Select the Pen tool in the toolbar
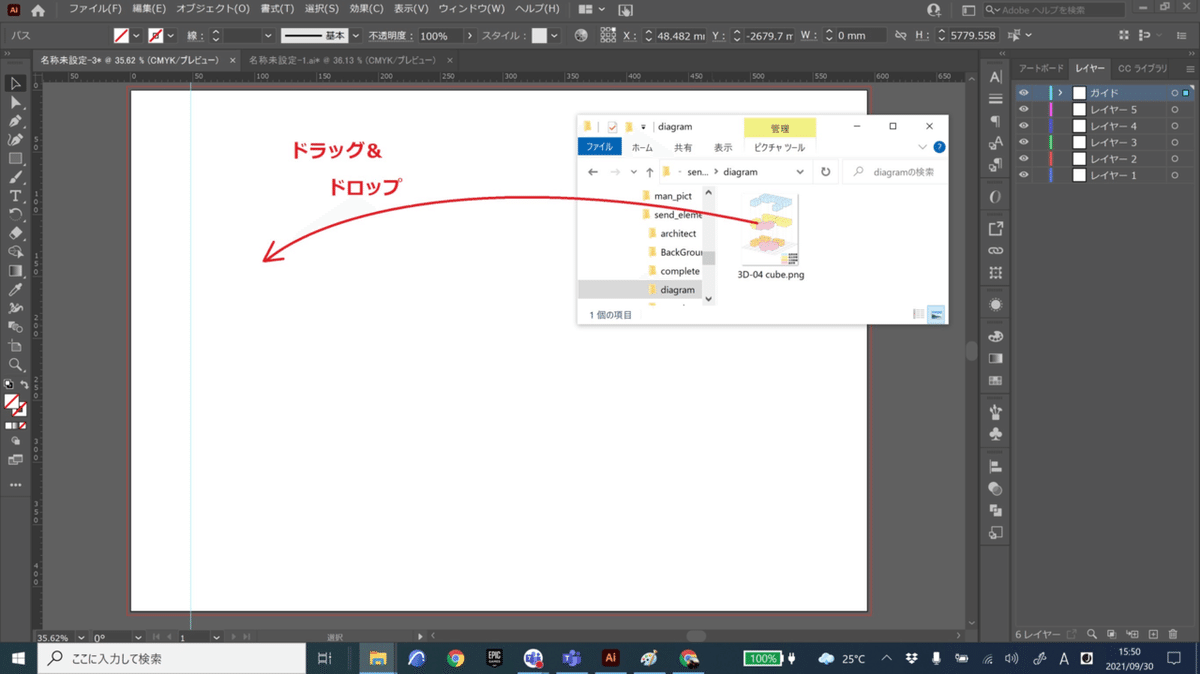 pos(15,122)
